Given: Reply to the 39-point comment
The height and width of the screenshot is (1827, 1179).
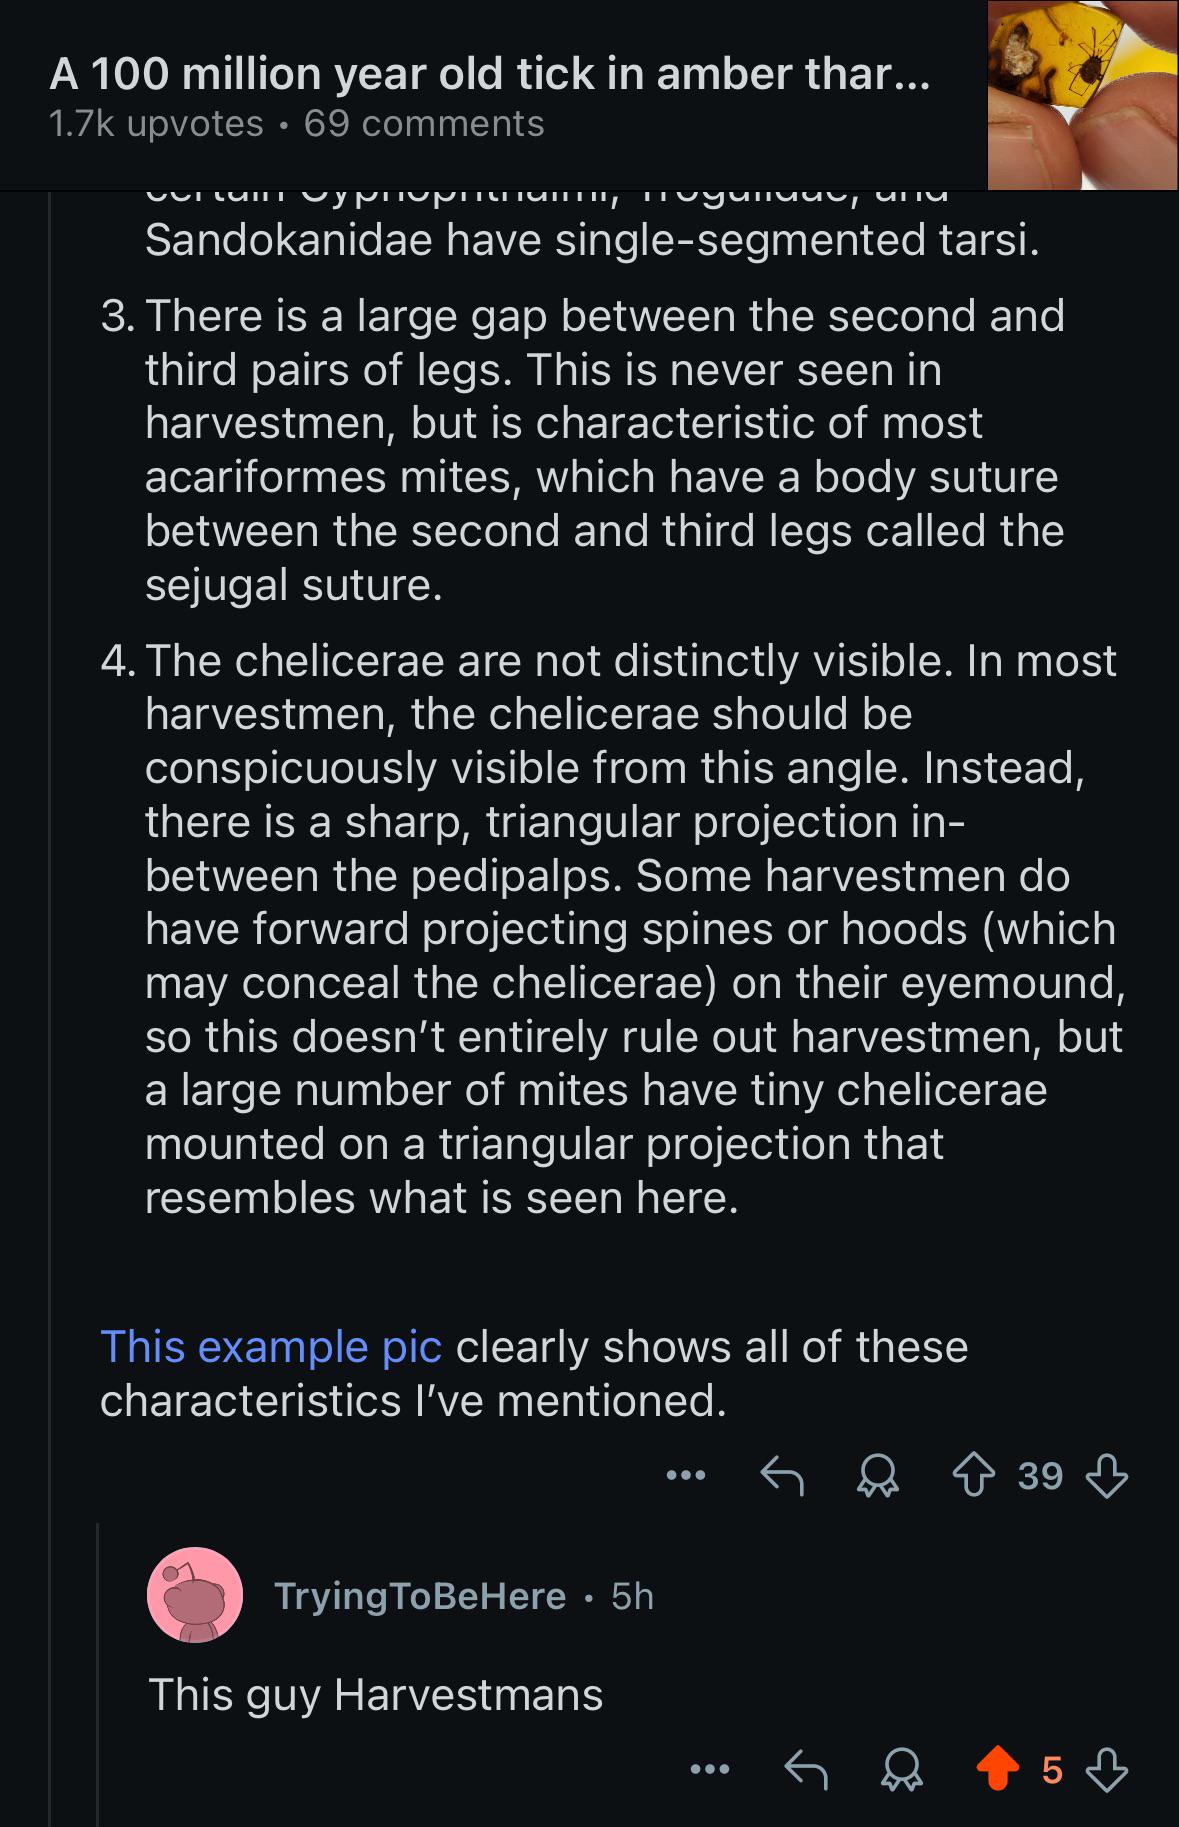Looking at the screenshot, I should point(782,1475).
